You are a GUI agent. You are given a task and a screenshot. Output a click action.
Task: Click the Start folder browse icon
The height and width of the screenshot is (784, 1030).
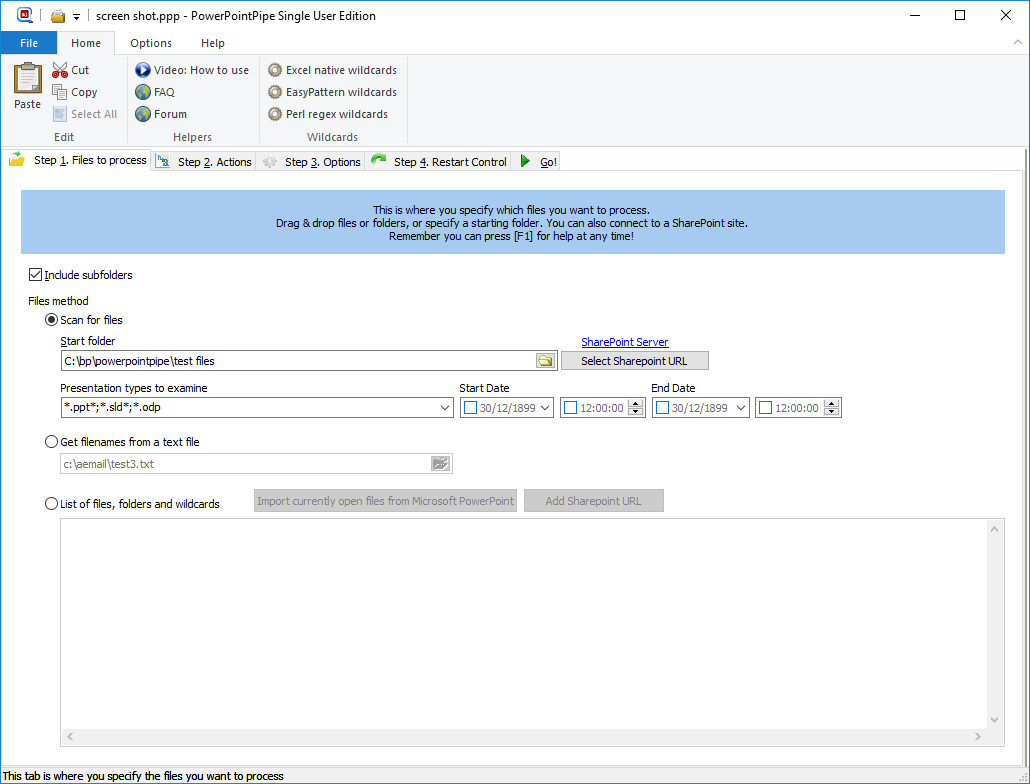coord(545,361)
